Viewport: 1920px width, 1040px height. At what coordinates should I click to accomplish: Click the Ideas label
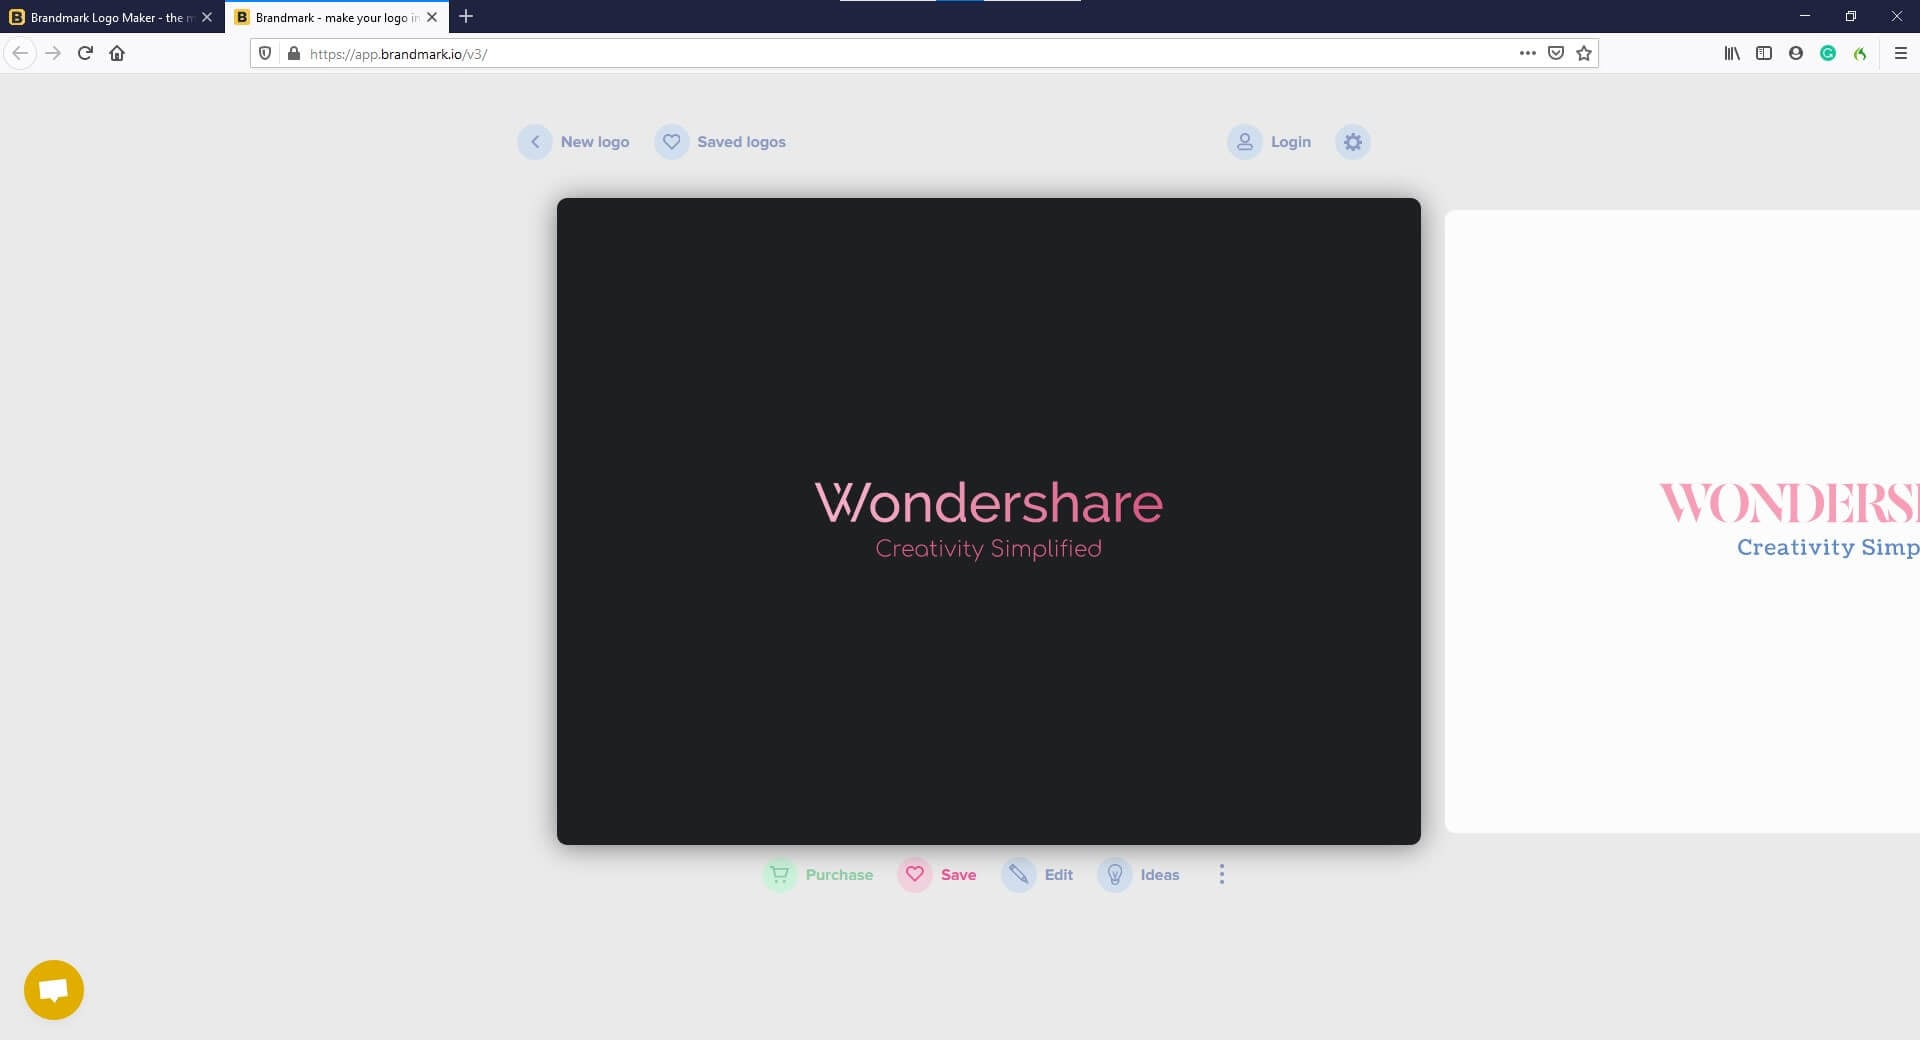pyautogui.click(x=1160, y=875)
